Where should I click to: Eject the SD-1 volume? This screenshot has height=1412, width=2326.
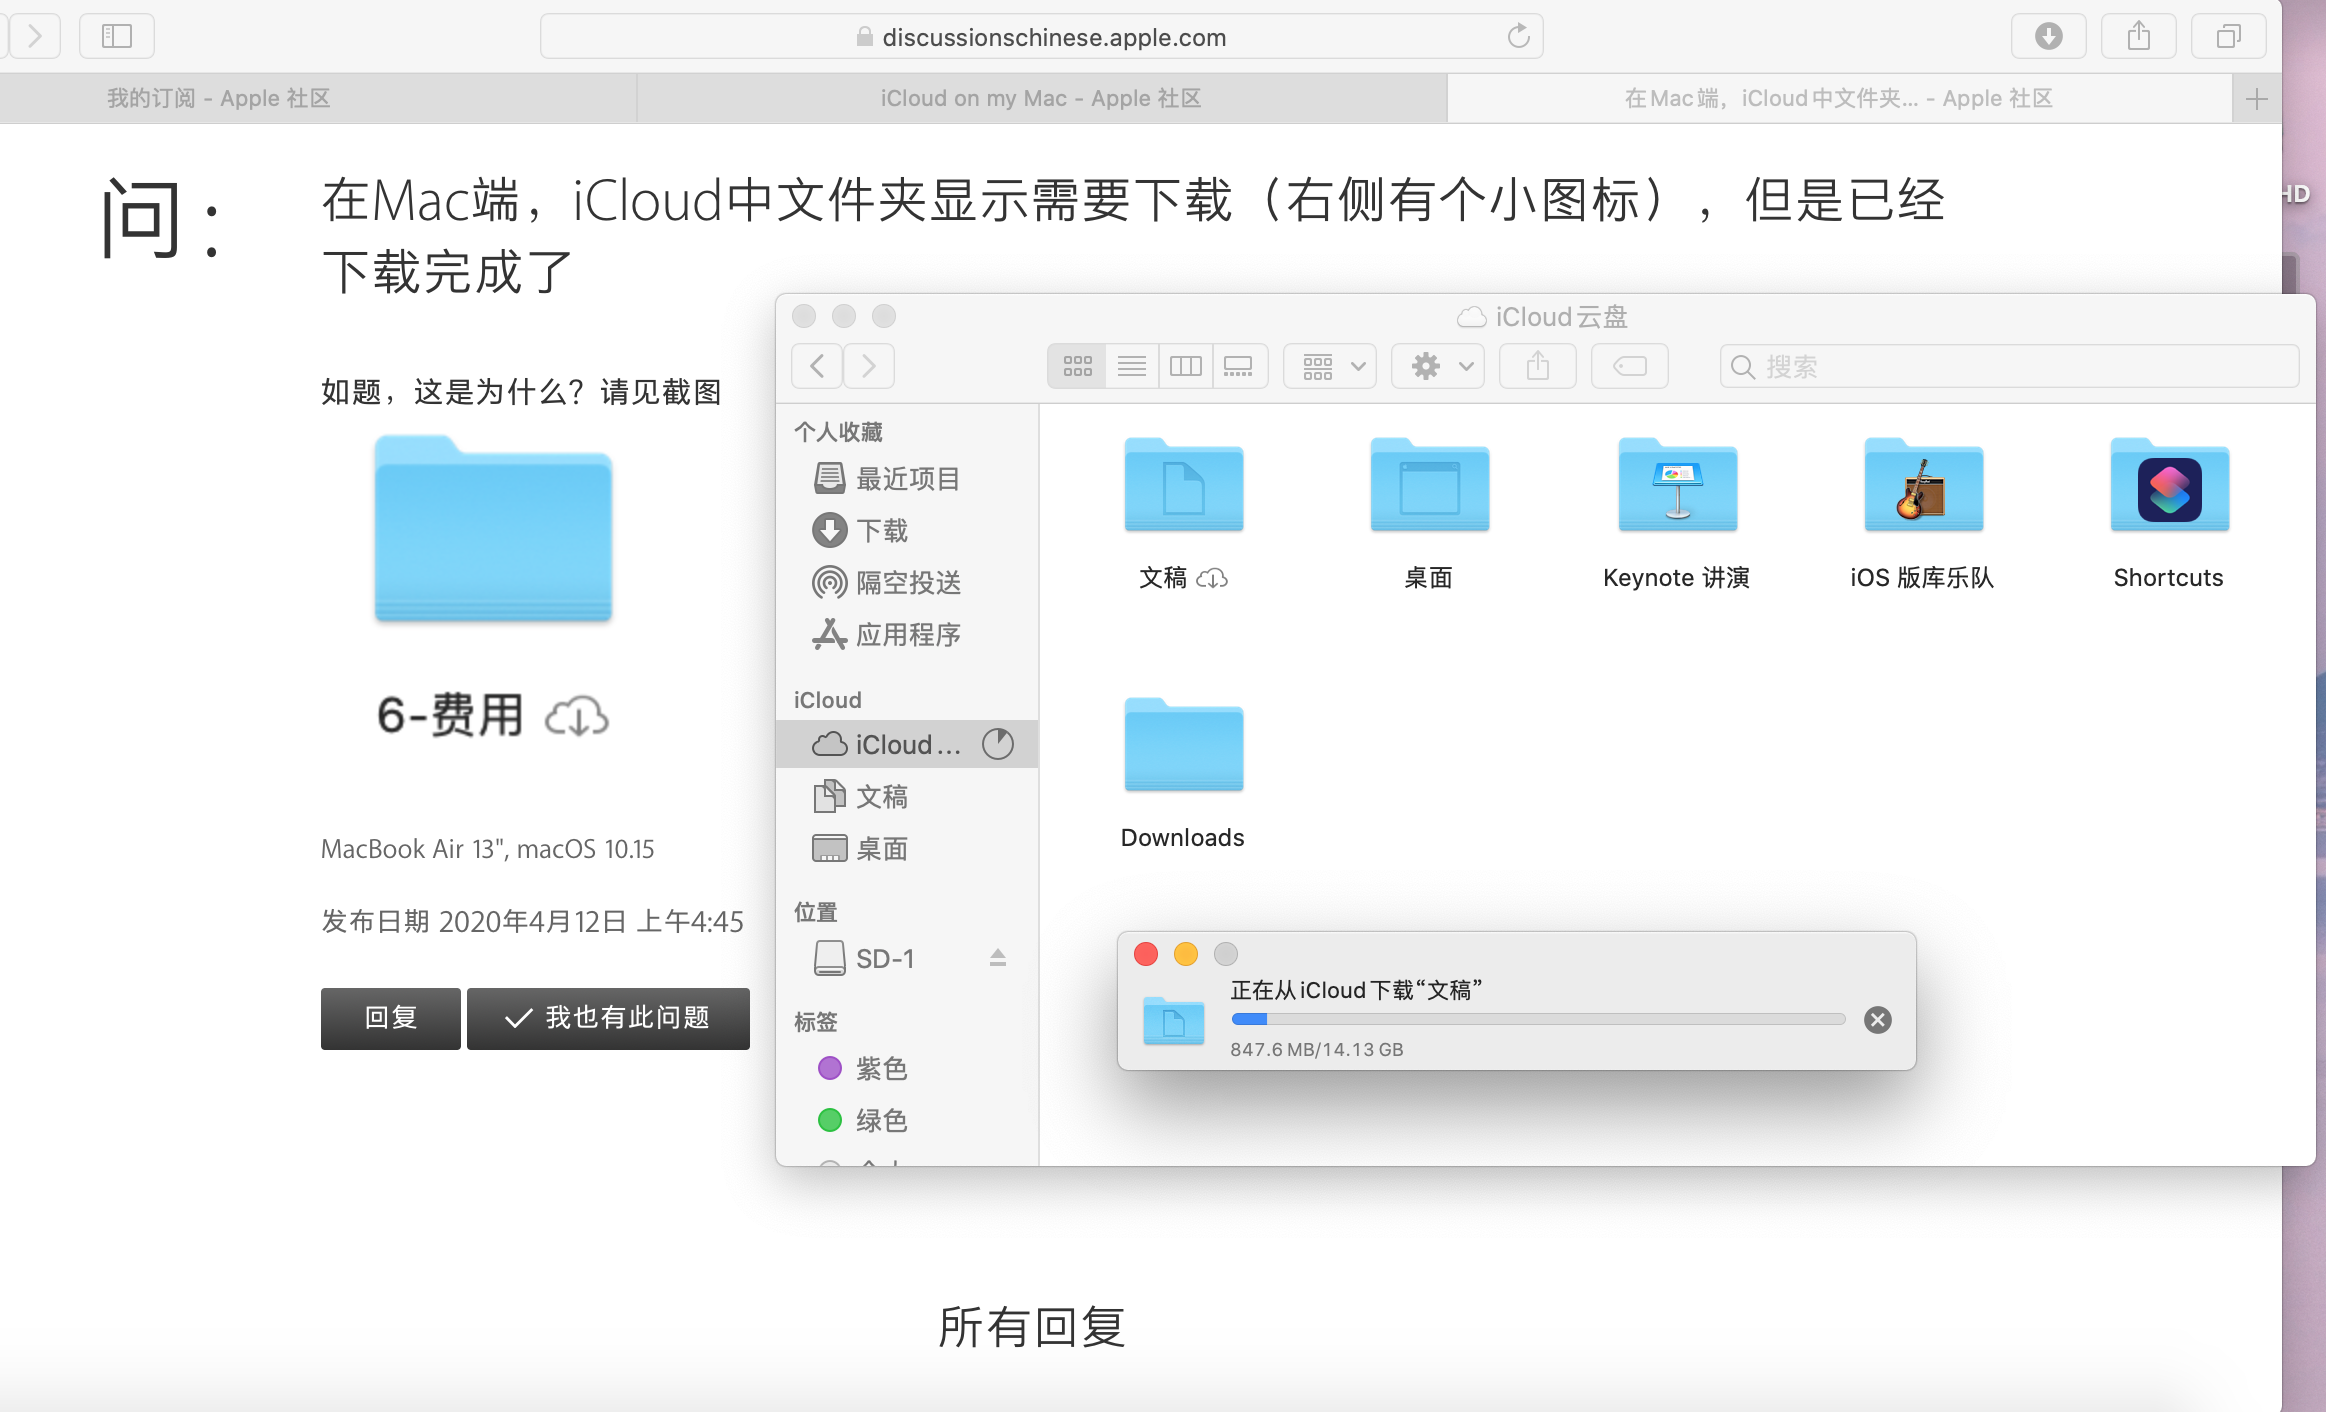tap(997, 958)
